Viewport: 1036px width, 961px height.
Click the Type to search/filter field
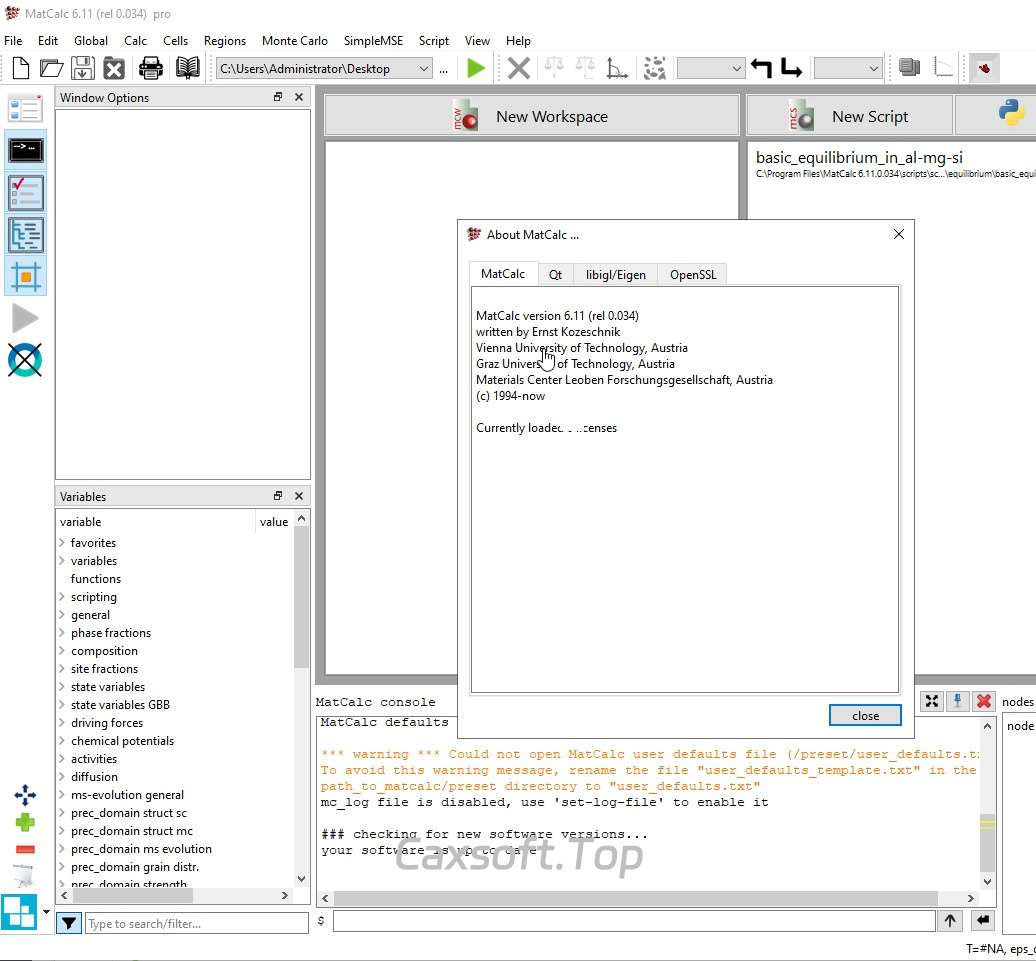point(196,924)
